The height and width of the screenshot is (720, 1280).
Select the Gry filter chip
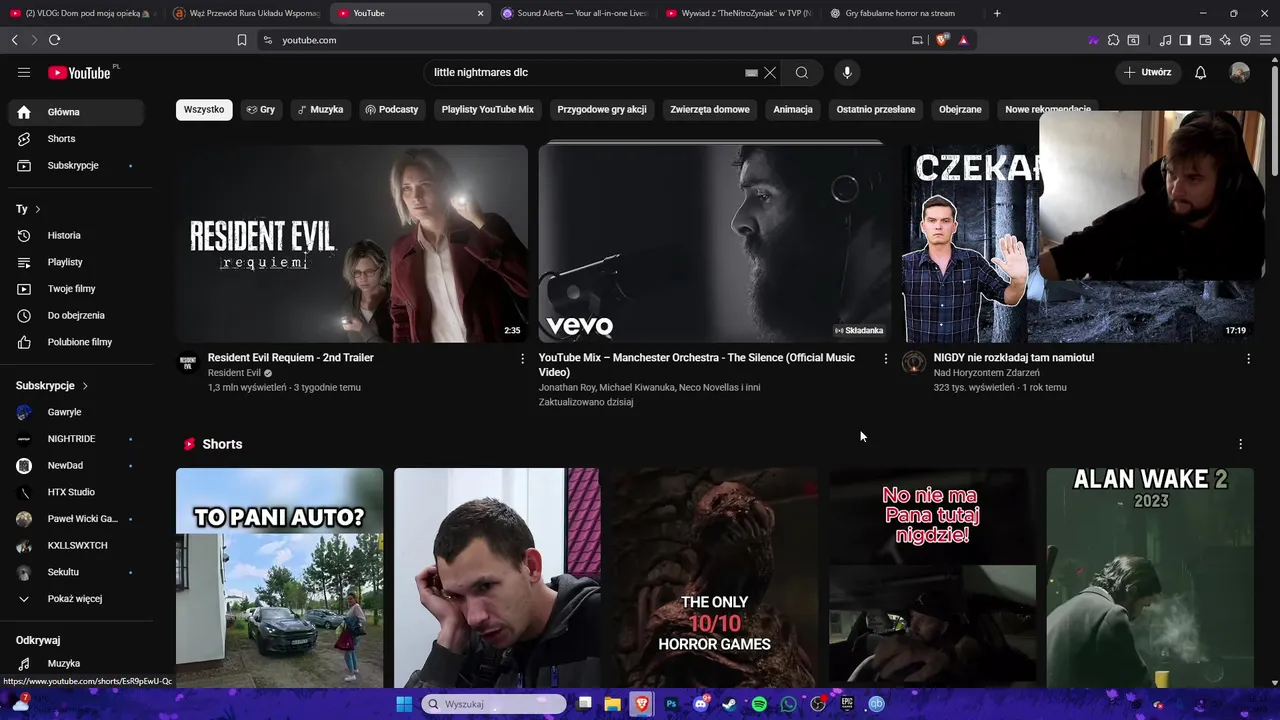(x=261, y=109)
